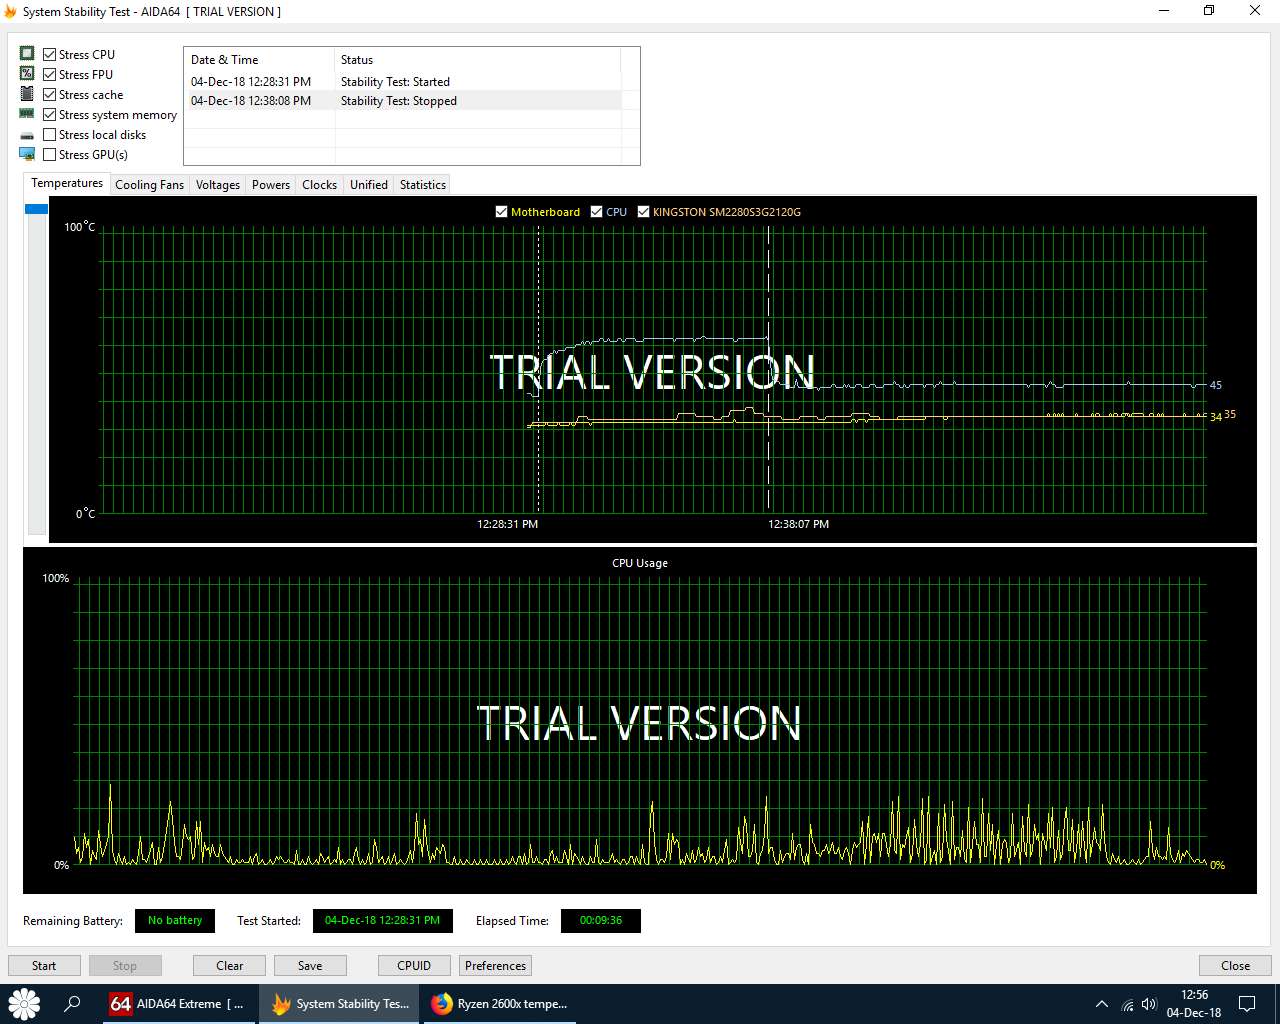Open the Statistics tab
This screenshot has height=1024, width=1280.
422,185
